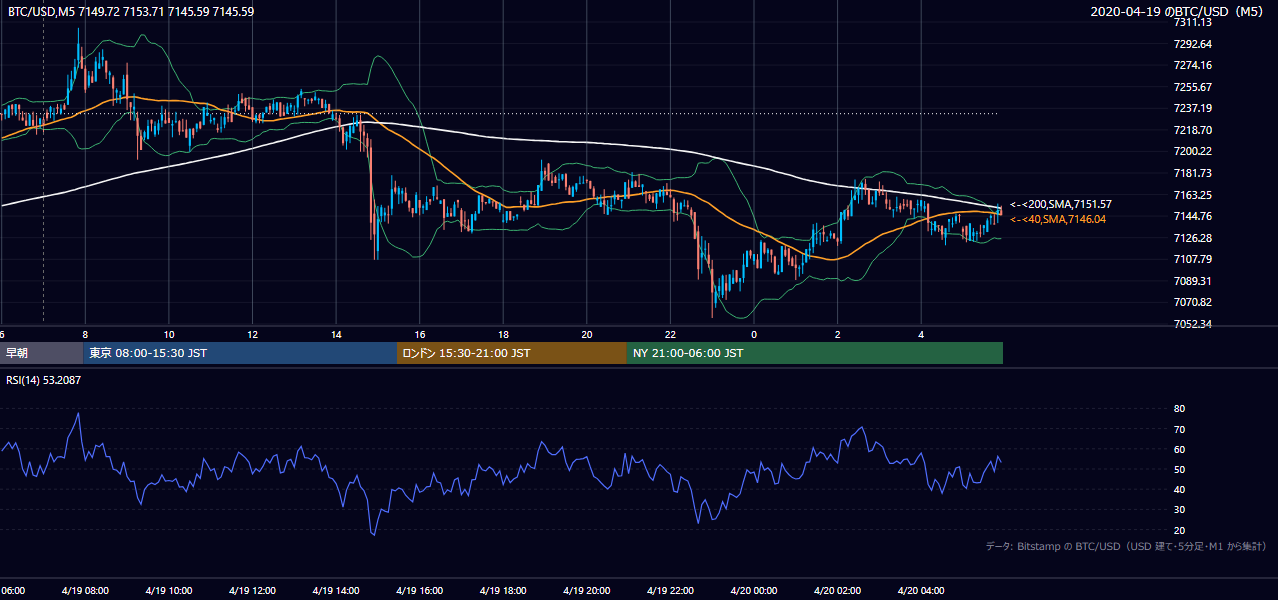Click the 200 SMA label reading 7151.57
The image size is (1278, 600).
coord(1060,204)
